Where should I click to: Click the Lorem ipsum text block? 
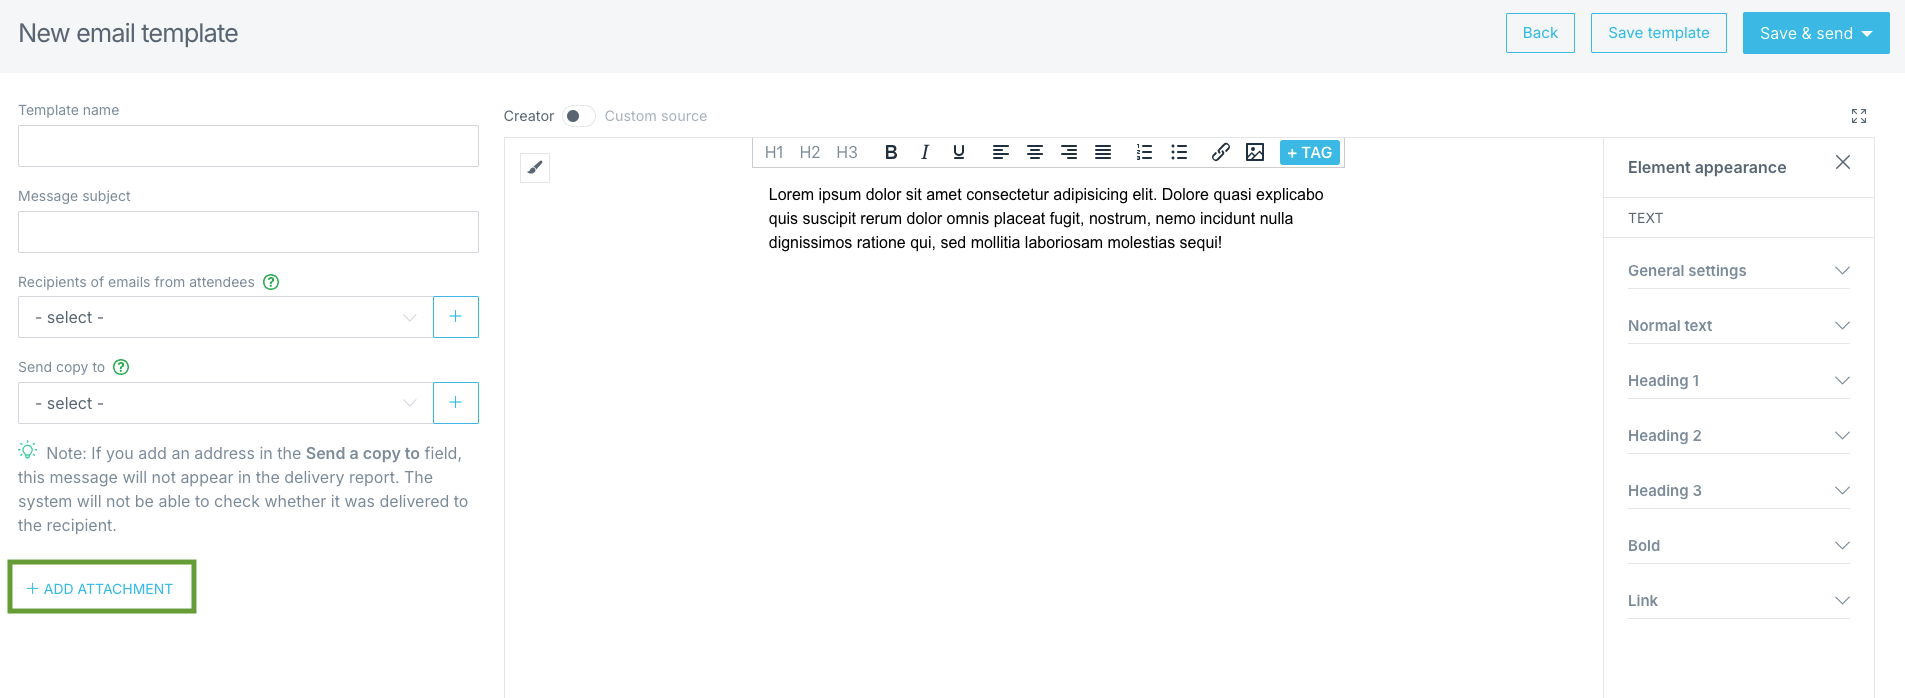(x=1047, y=218)
